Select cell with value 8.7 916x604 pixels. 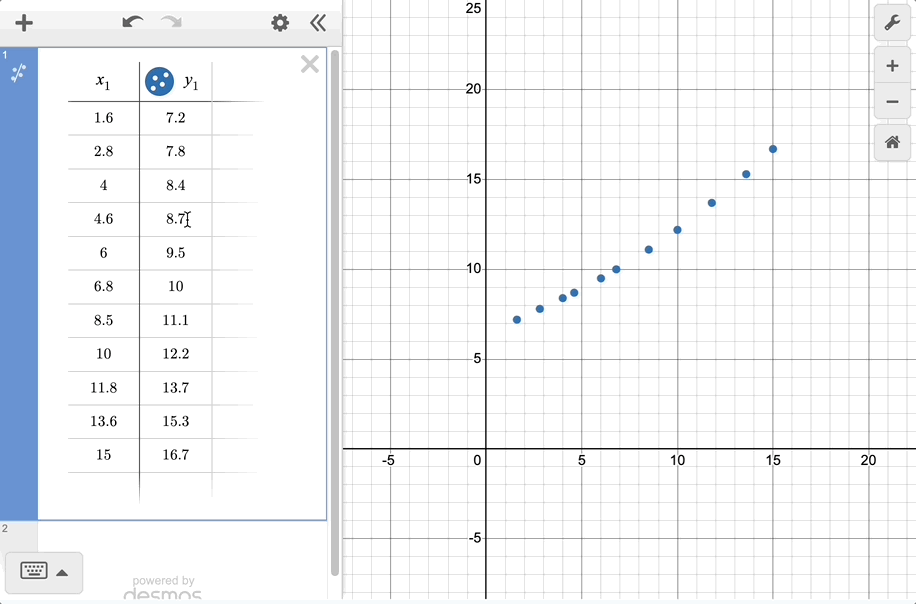[x=175, y=219]
